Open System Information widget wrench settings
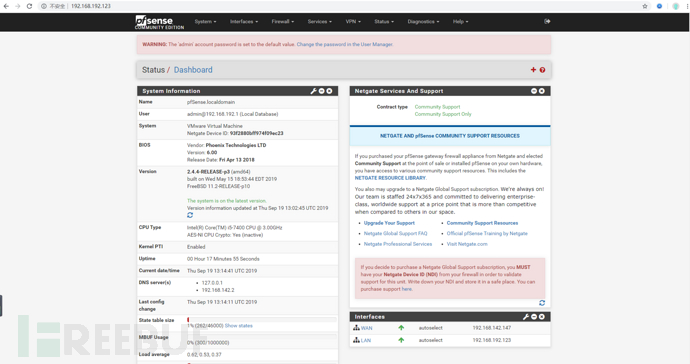690x364 pixels. tap(313, 91)
